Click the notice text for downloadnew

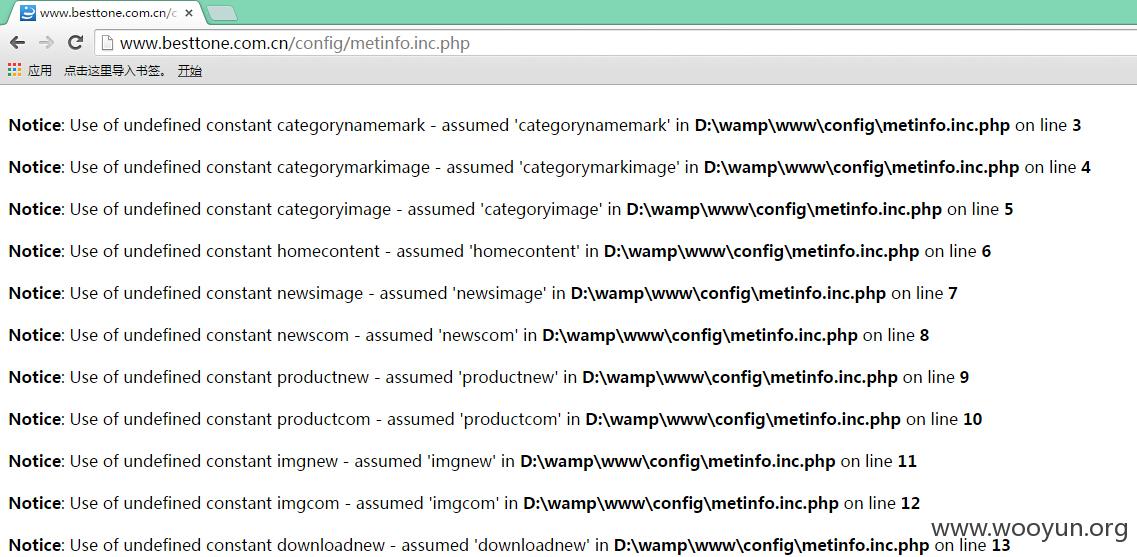[x=509, y=546]
